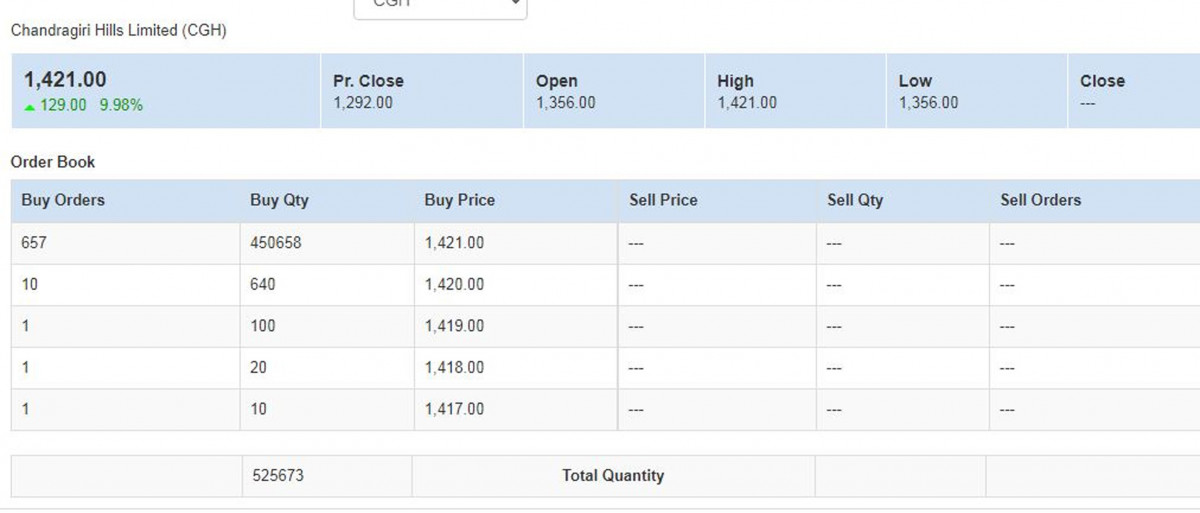This screenshot has width=1200, height=513.
Task: Open the CGH stock symbol dropdown
Action: point(440,6)
